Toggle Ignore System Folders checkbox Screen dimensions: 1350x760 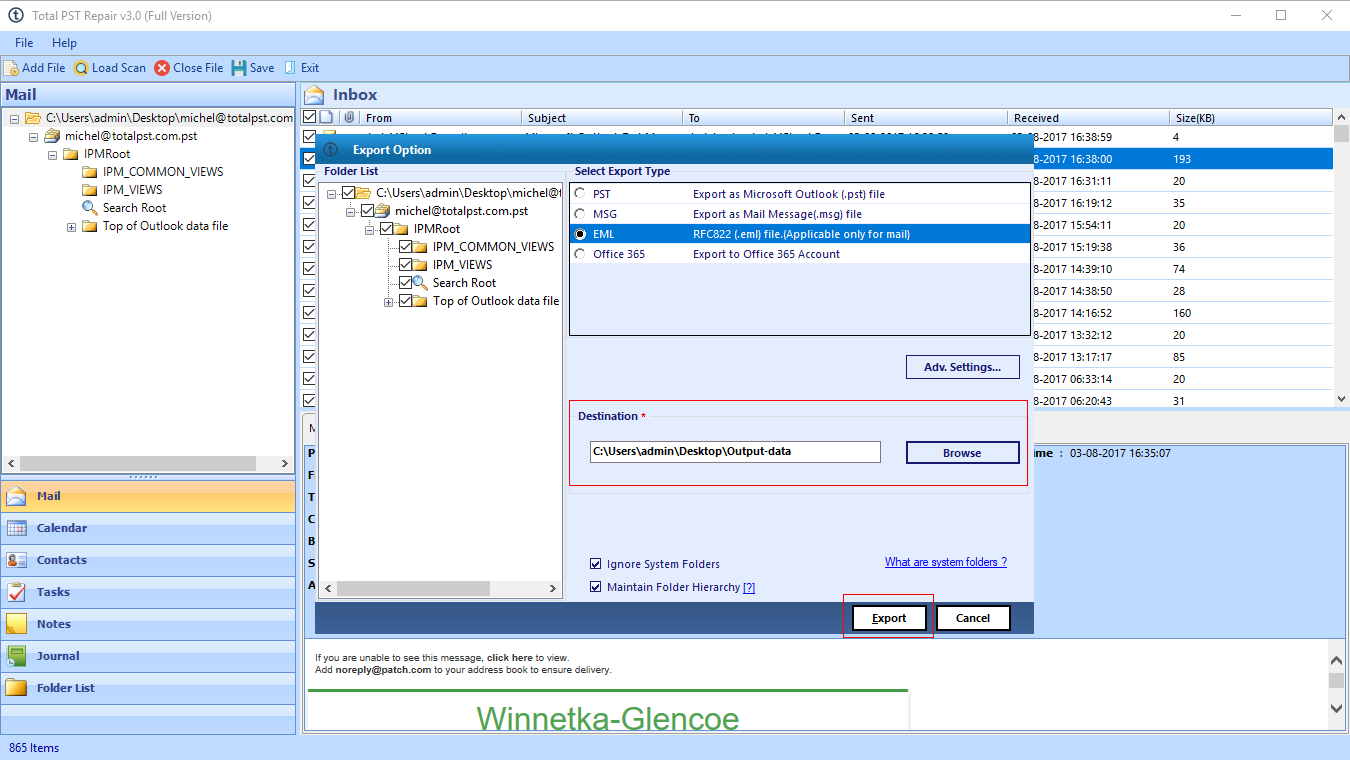pyautogui.click(x=596, y=564)
